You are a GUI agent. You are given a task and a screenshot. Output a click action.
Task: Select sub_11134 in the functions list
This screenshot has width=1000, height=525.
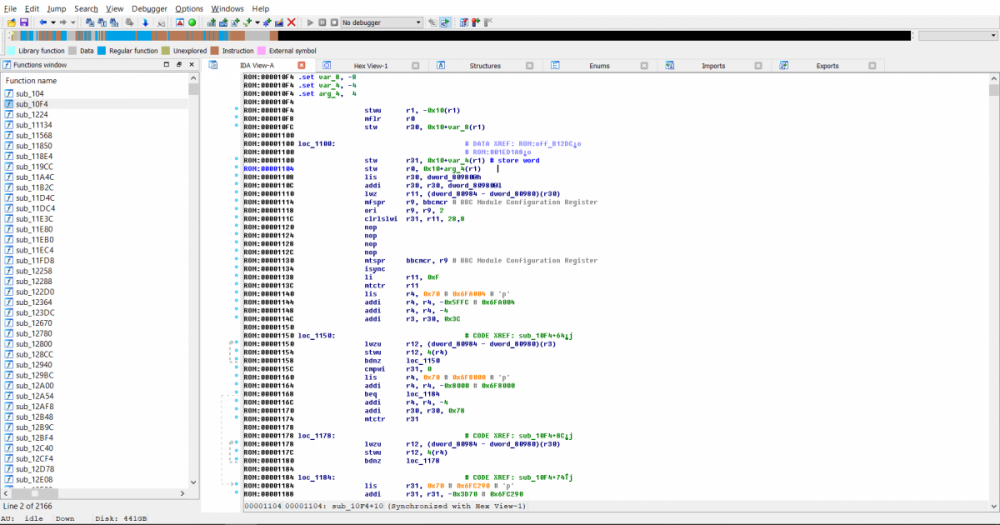pos(34,125)
